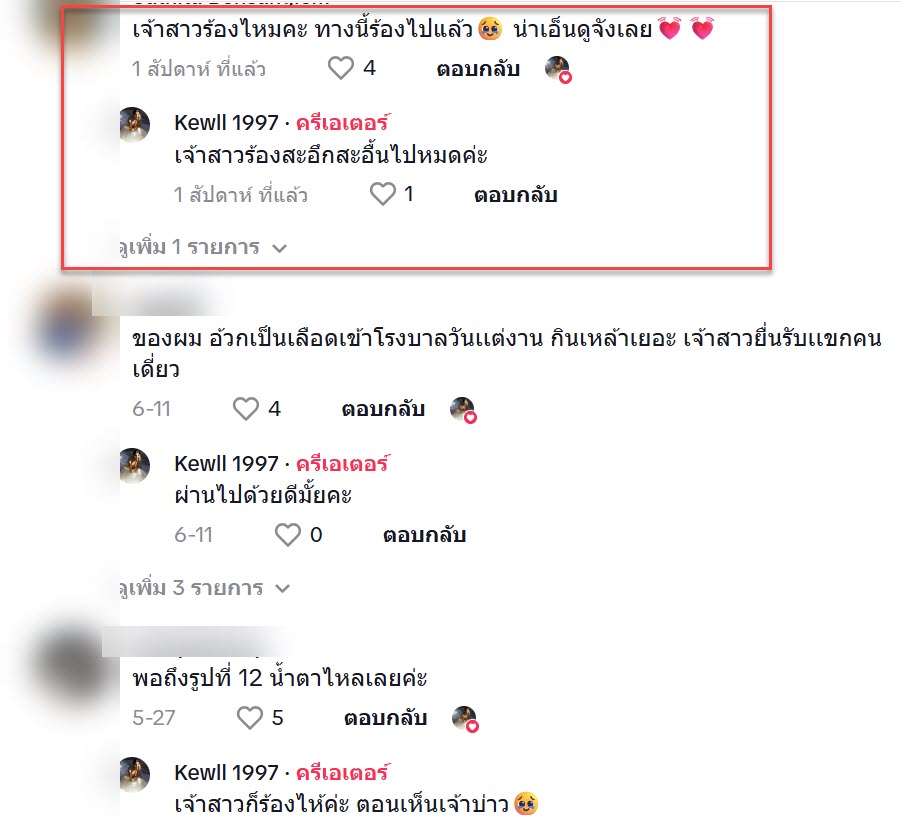Open Kewll 1997 avatar in the bottom reply
The height and width of the screenshot is (816, 901).
click(134, 774)
